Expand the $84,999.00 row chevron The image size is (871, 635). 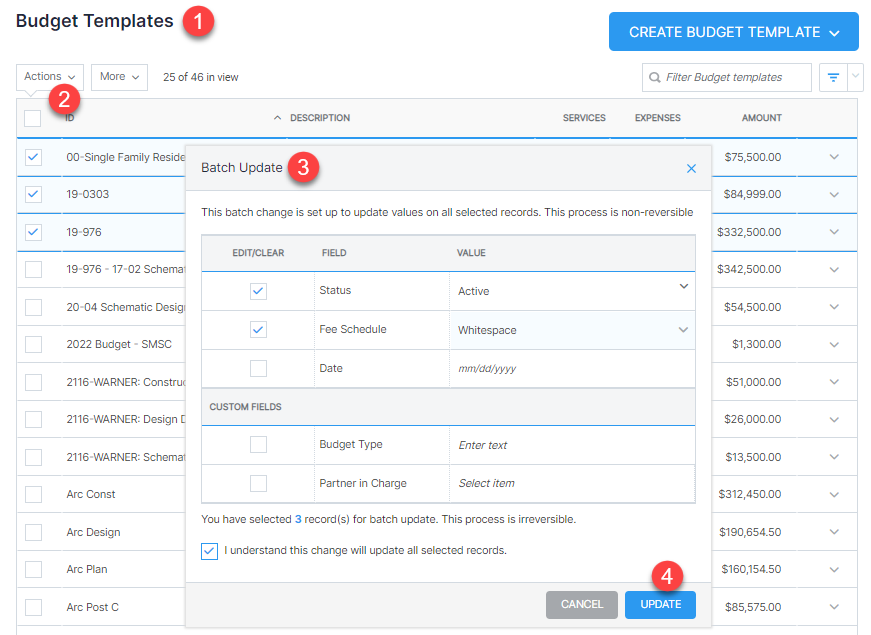click(834, 194)
